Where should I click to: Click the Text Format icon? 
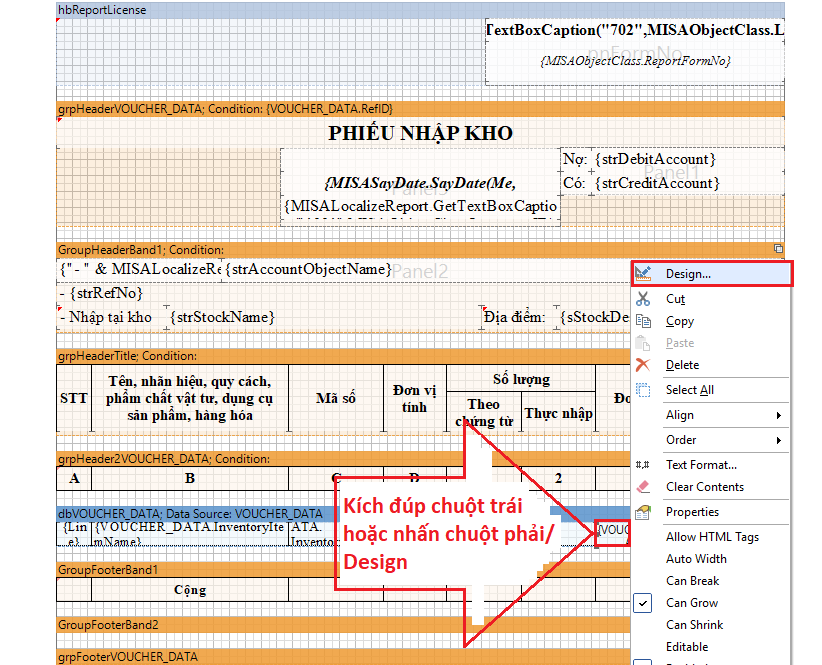click(643, 463)
